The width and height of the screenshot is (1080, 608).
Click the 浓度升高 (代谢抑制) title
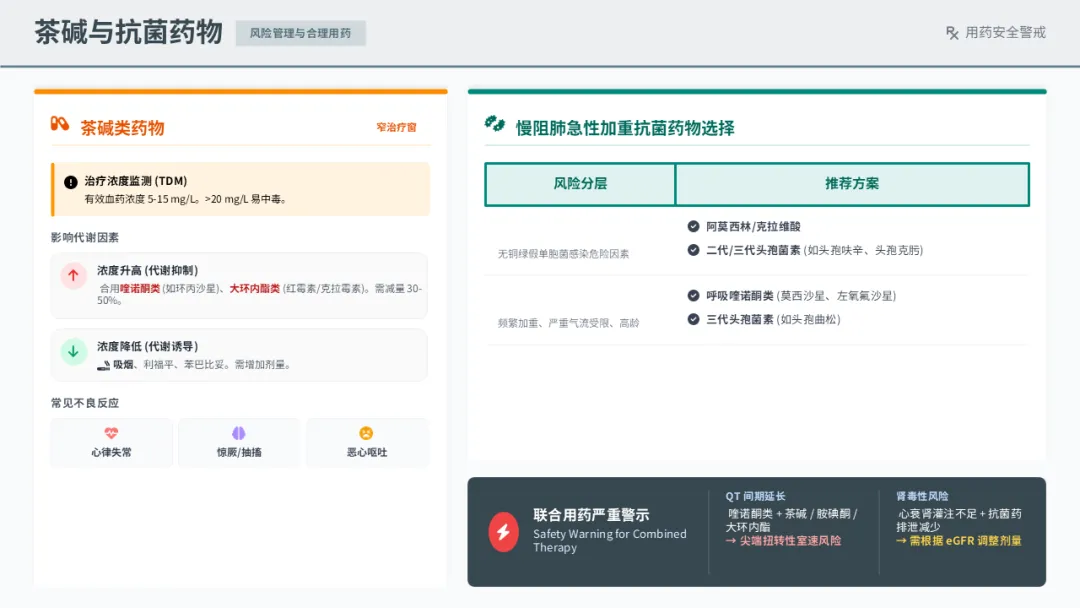pos(147,271)
